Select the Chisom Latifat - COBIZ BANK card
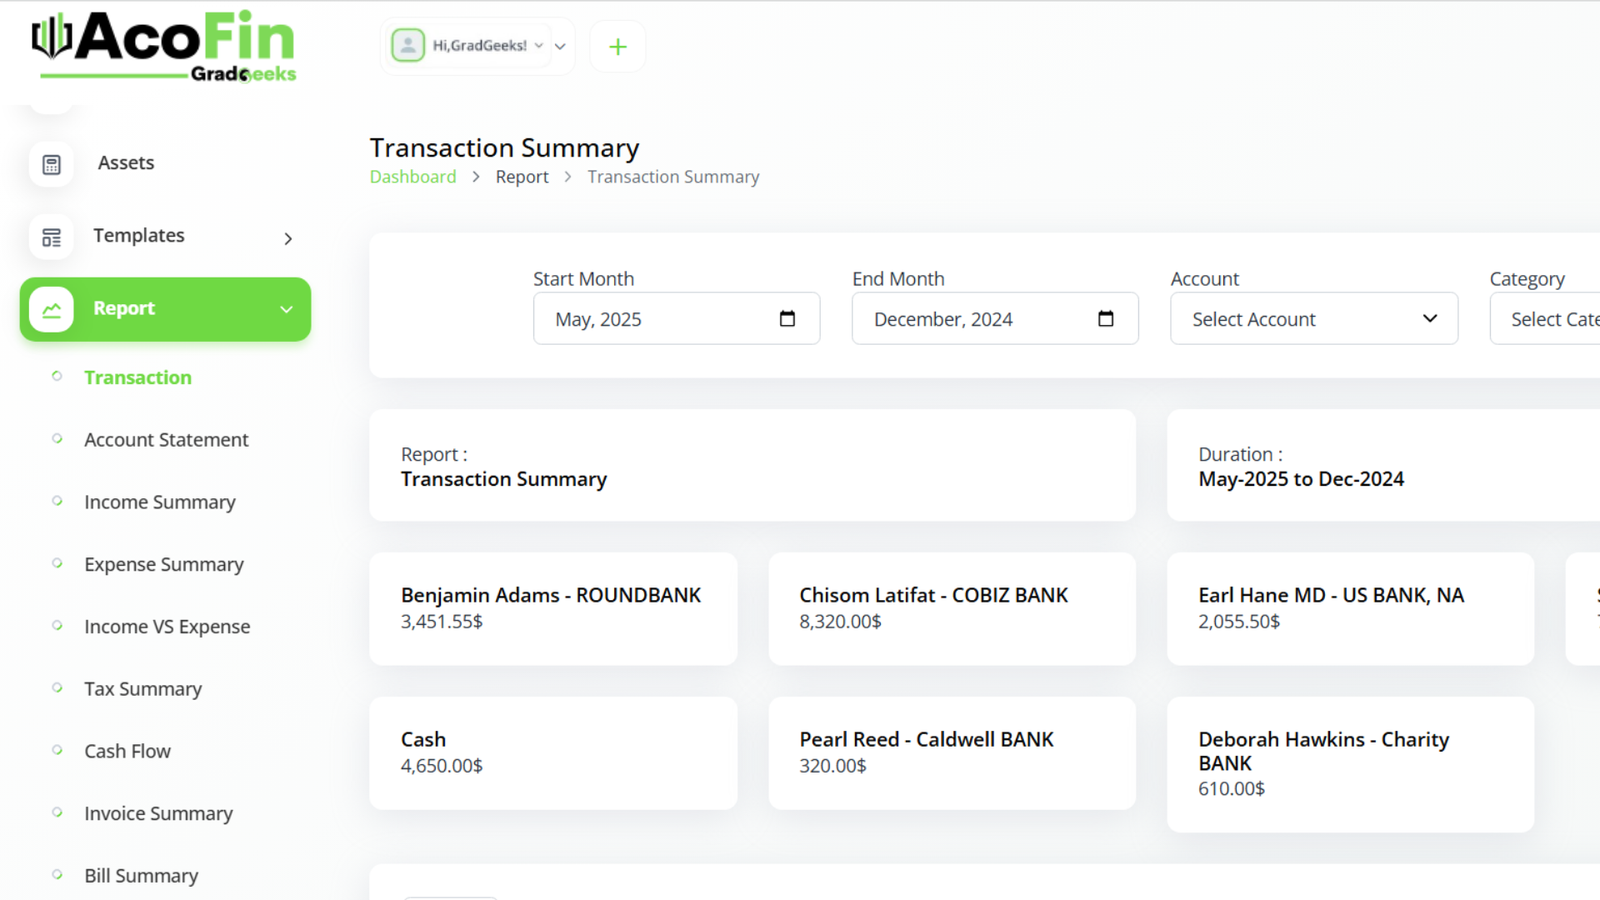The height and width of the screenshot is (900, 1600). pyautogui.click(x=951, y=608)
